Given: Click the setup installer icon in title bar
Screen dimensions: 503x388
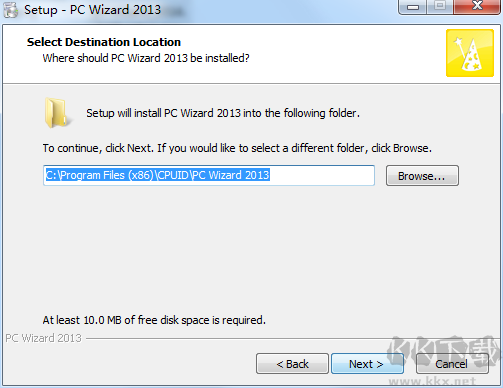Looking at the screenshot, I should tap(10, 9).
